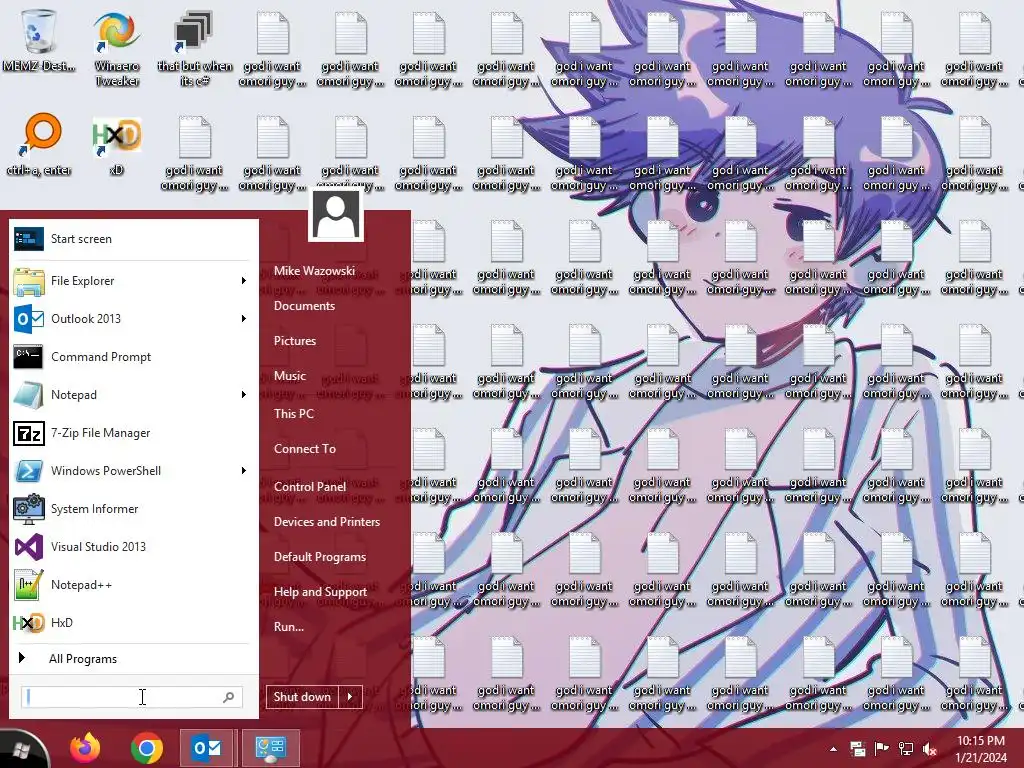Open Google Chrome from the taskbar
Screen dimensions: 1024x768
(147, 748)
